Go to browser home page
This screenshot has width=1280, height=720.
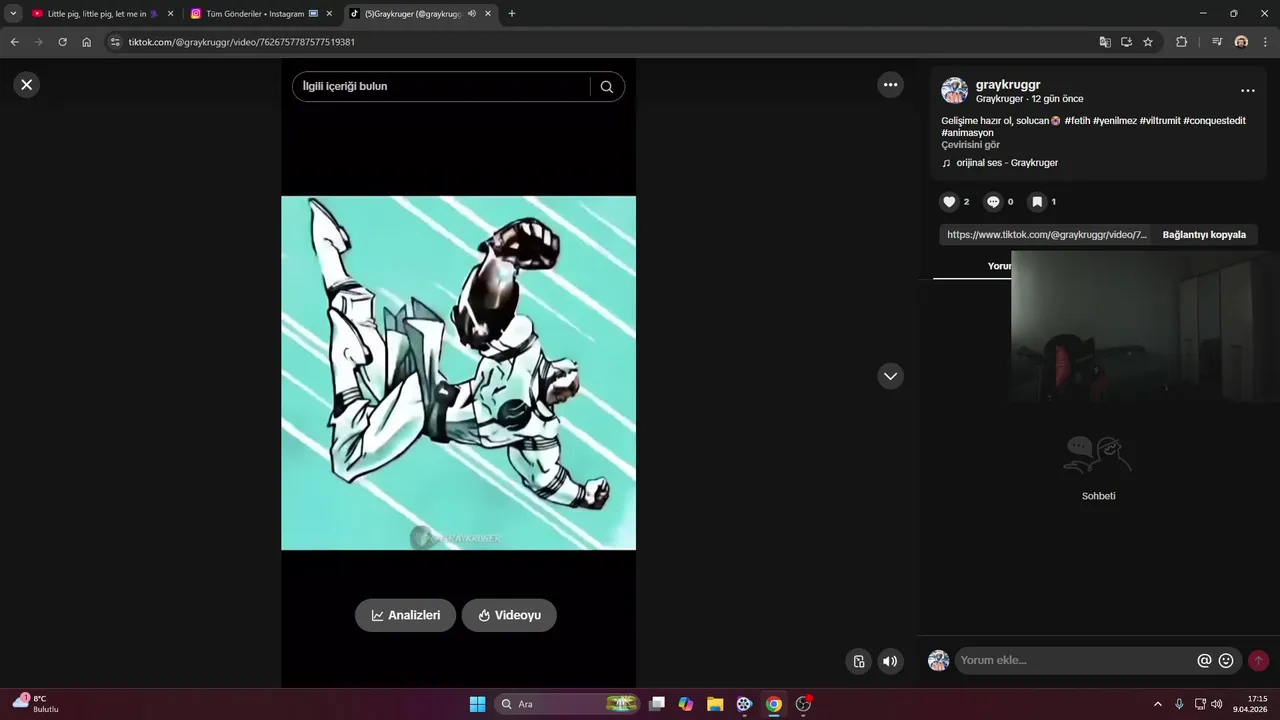[x=87, y=42]
